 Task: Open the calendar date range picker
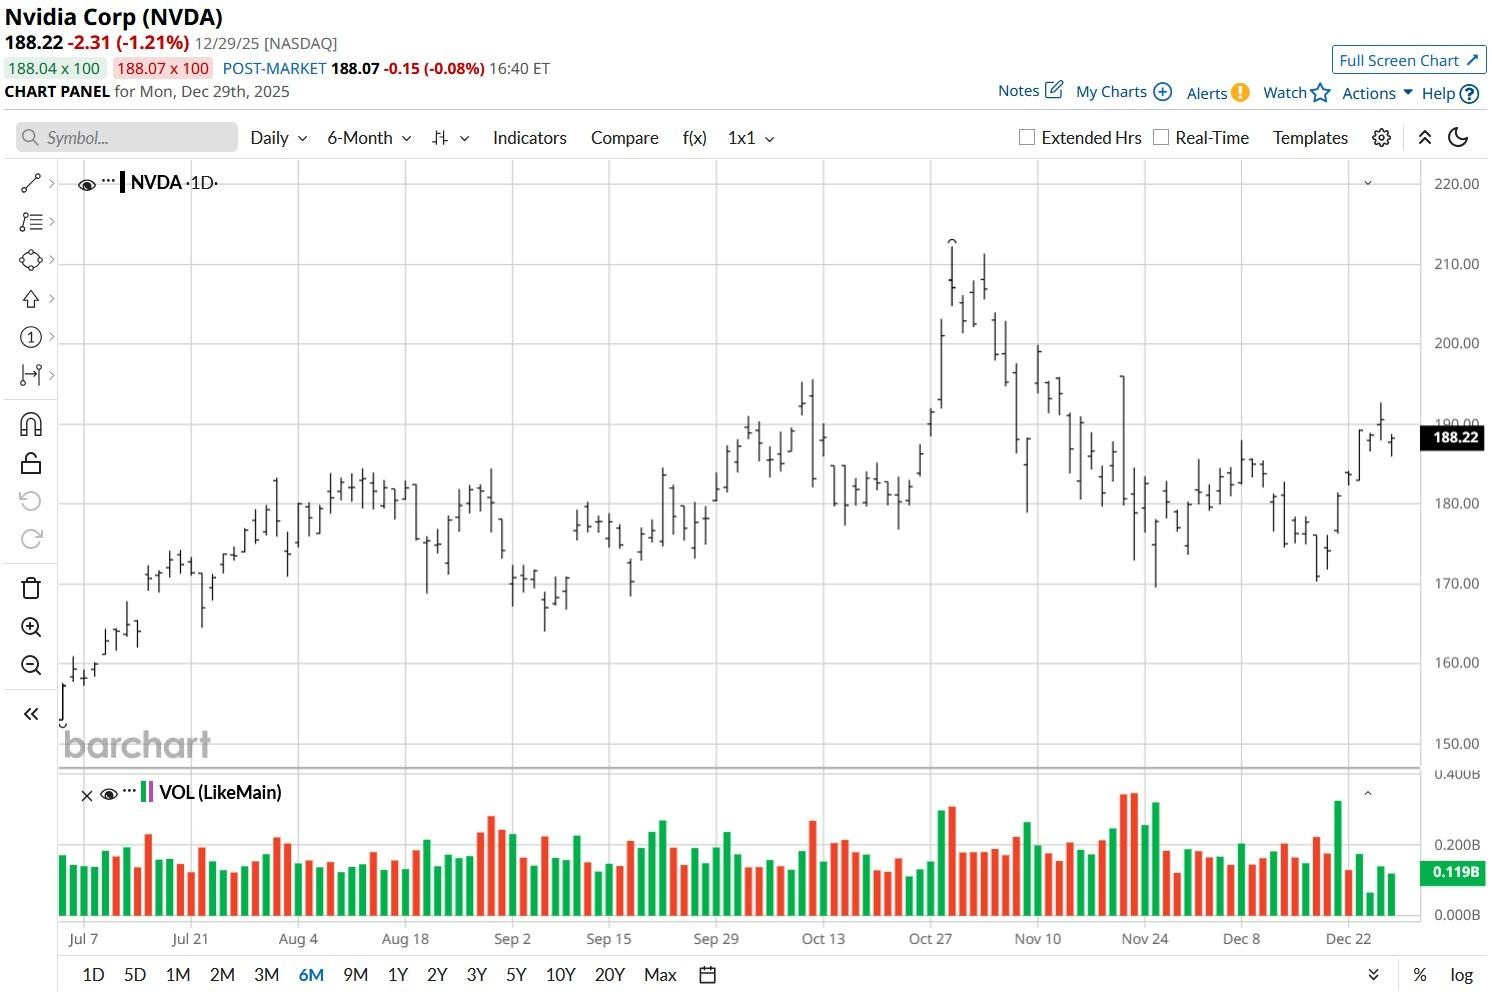tap(707, 975)
